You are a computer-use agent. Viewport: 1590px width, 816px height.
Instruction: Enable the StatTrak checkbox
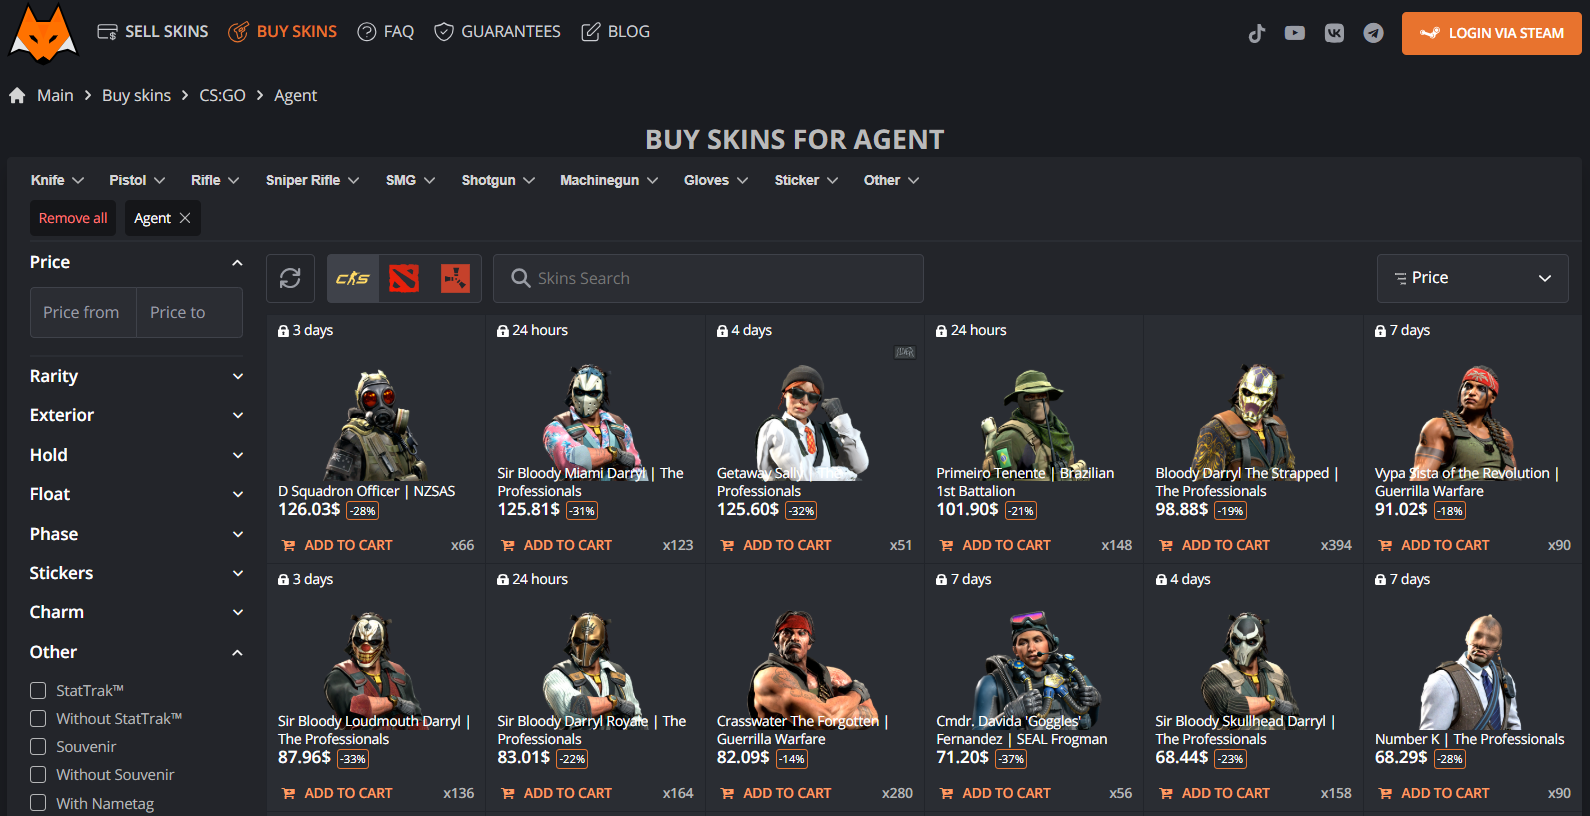pyautogui.click(x=38, y=690)
